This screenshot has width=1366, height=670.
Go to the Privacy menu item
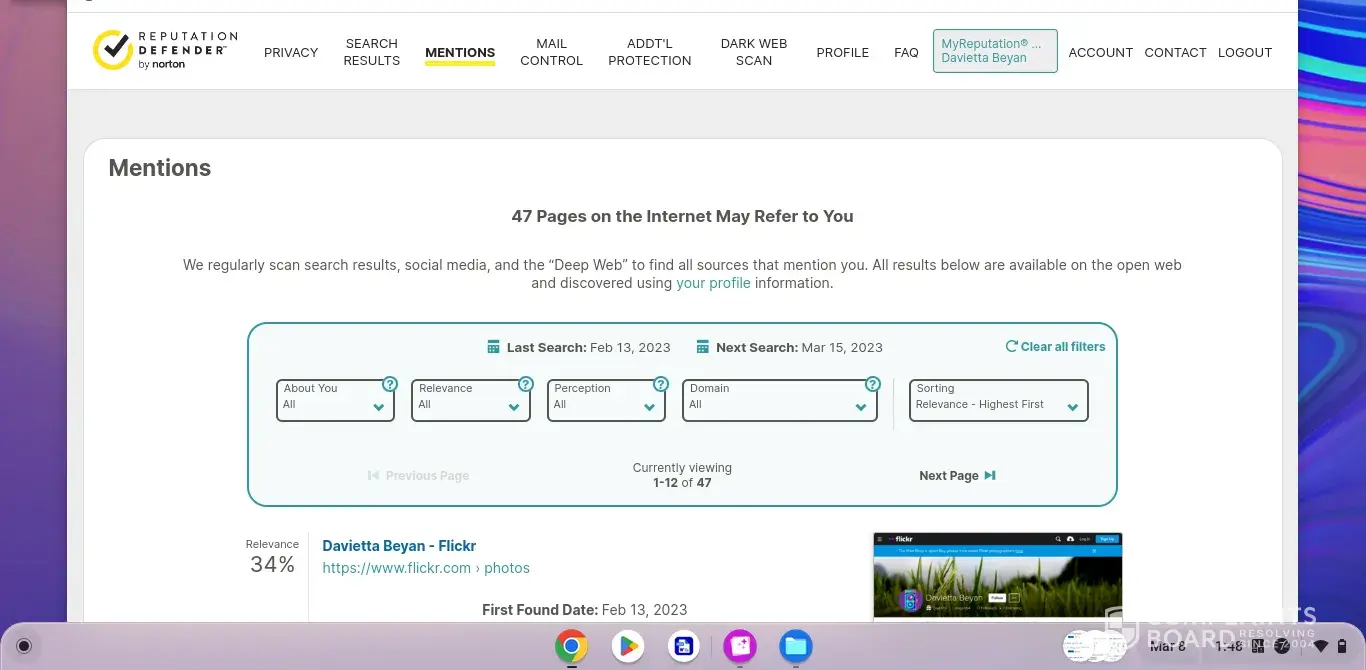(x=291, y=52)
